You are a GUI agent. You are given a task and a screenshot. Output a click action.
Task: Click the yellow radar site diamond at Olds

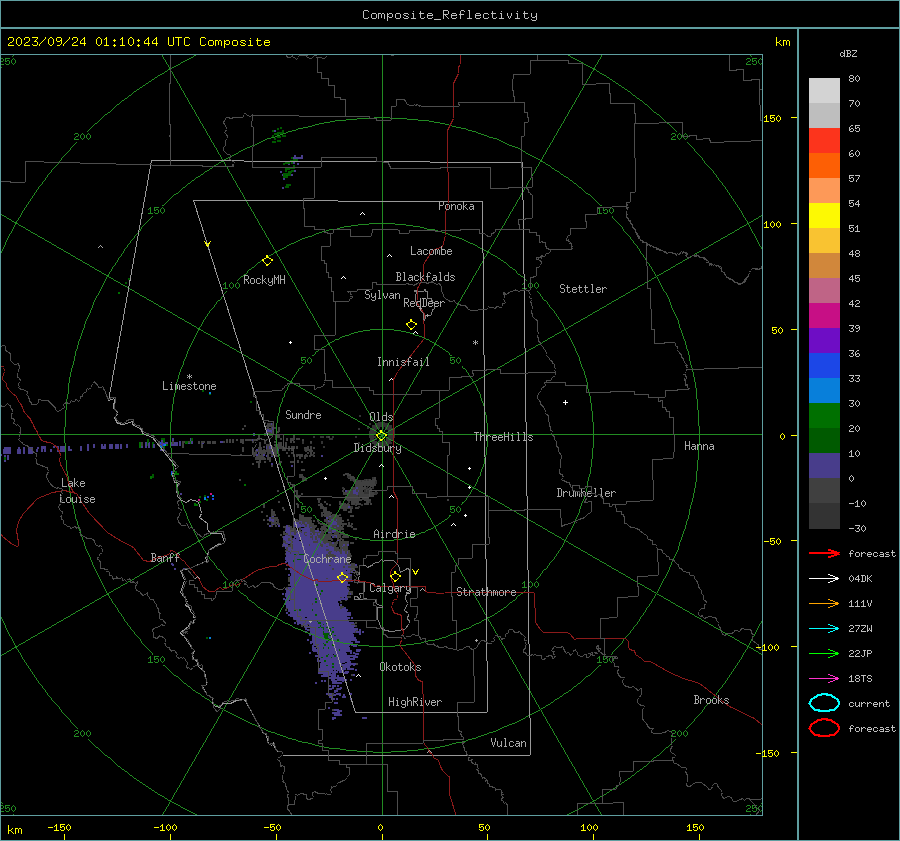(381, 436)
